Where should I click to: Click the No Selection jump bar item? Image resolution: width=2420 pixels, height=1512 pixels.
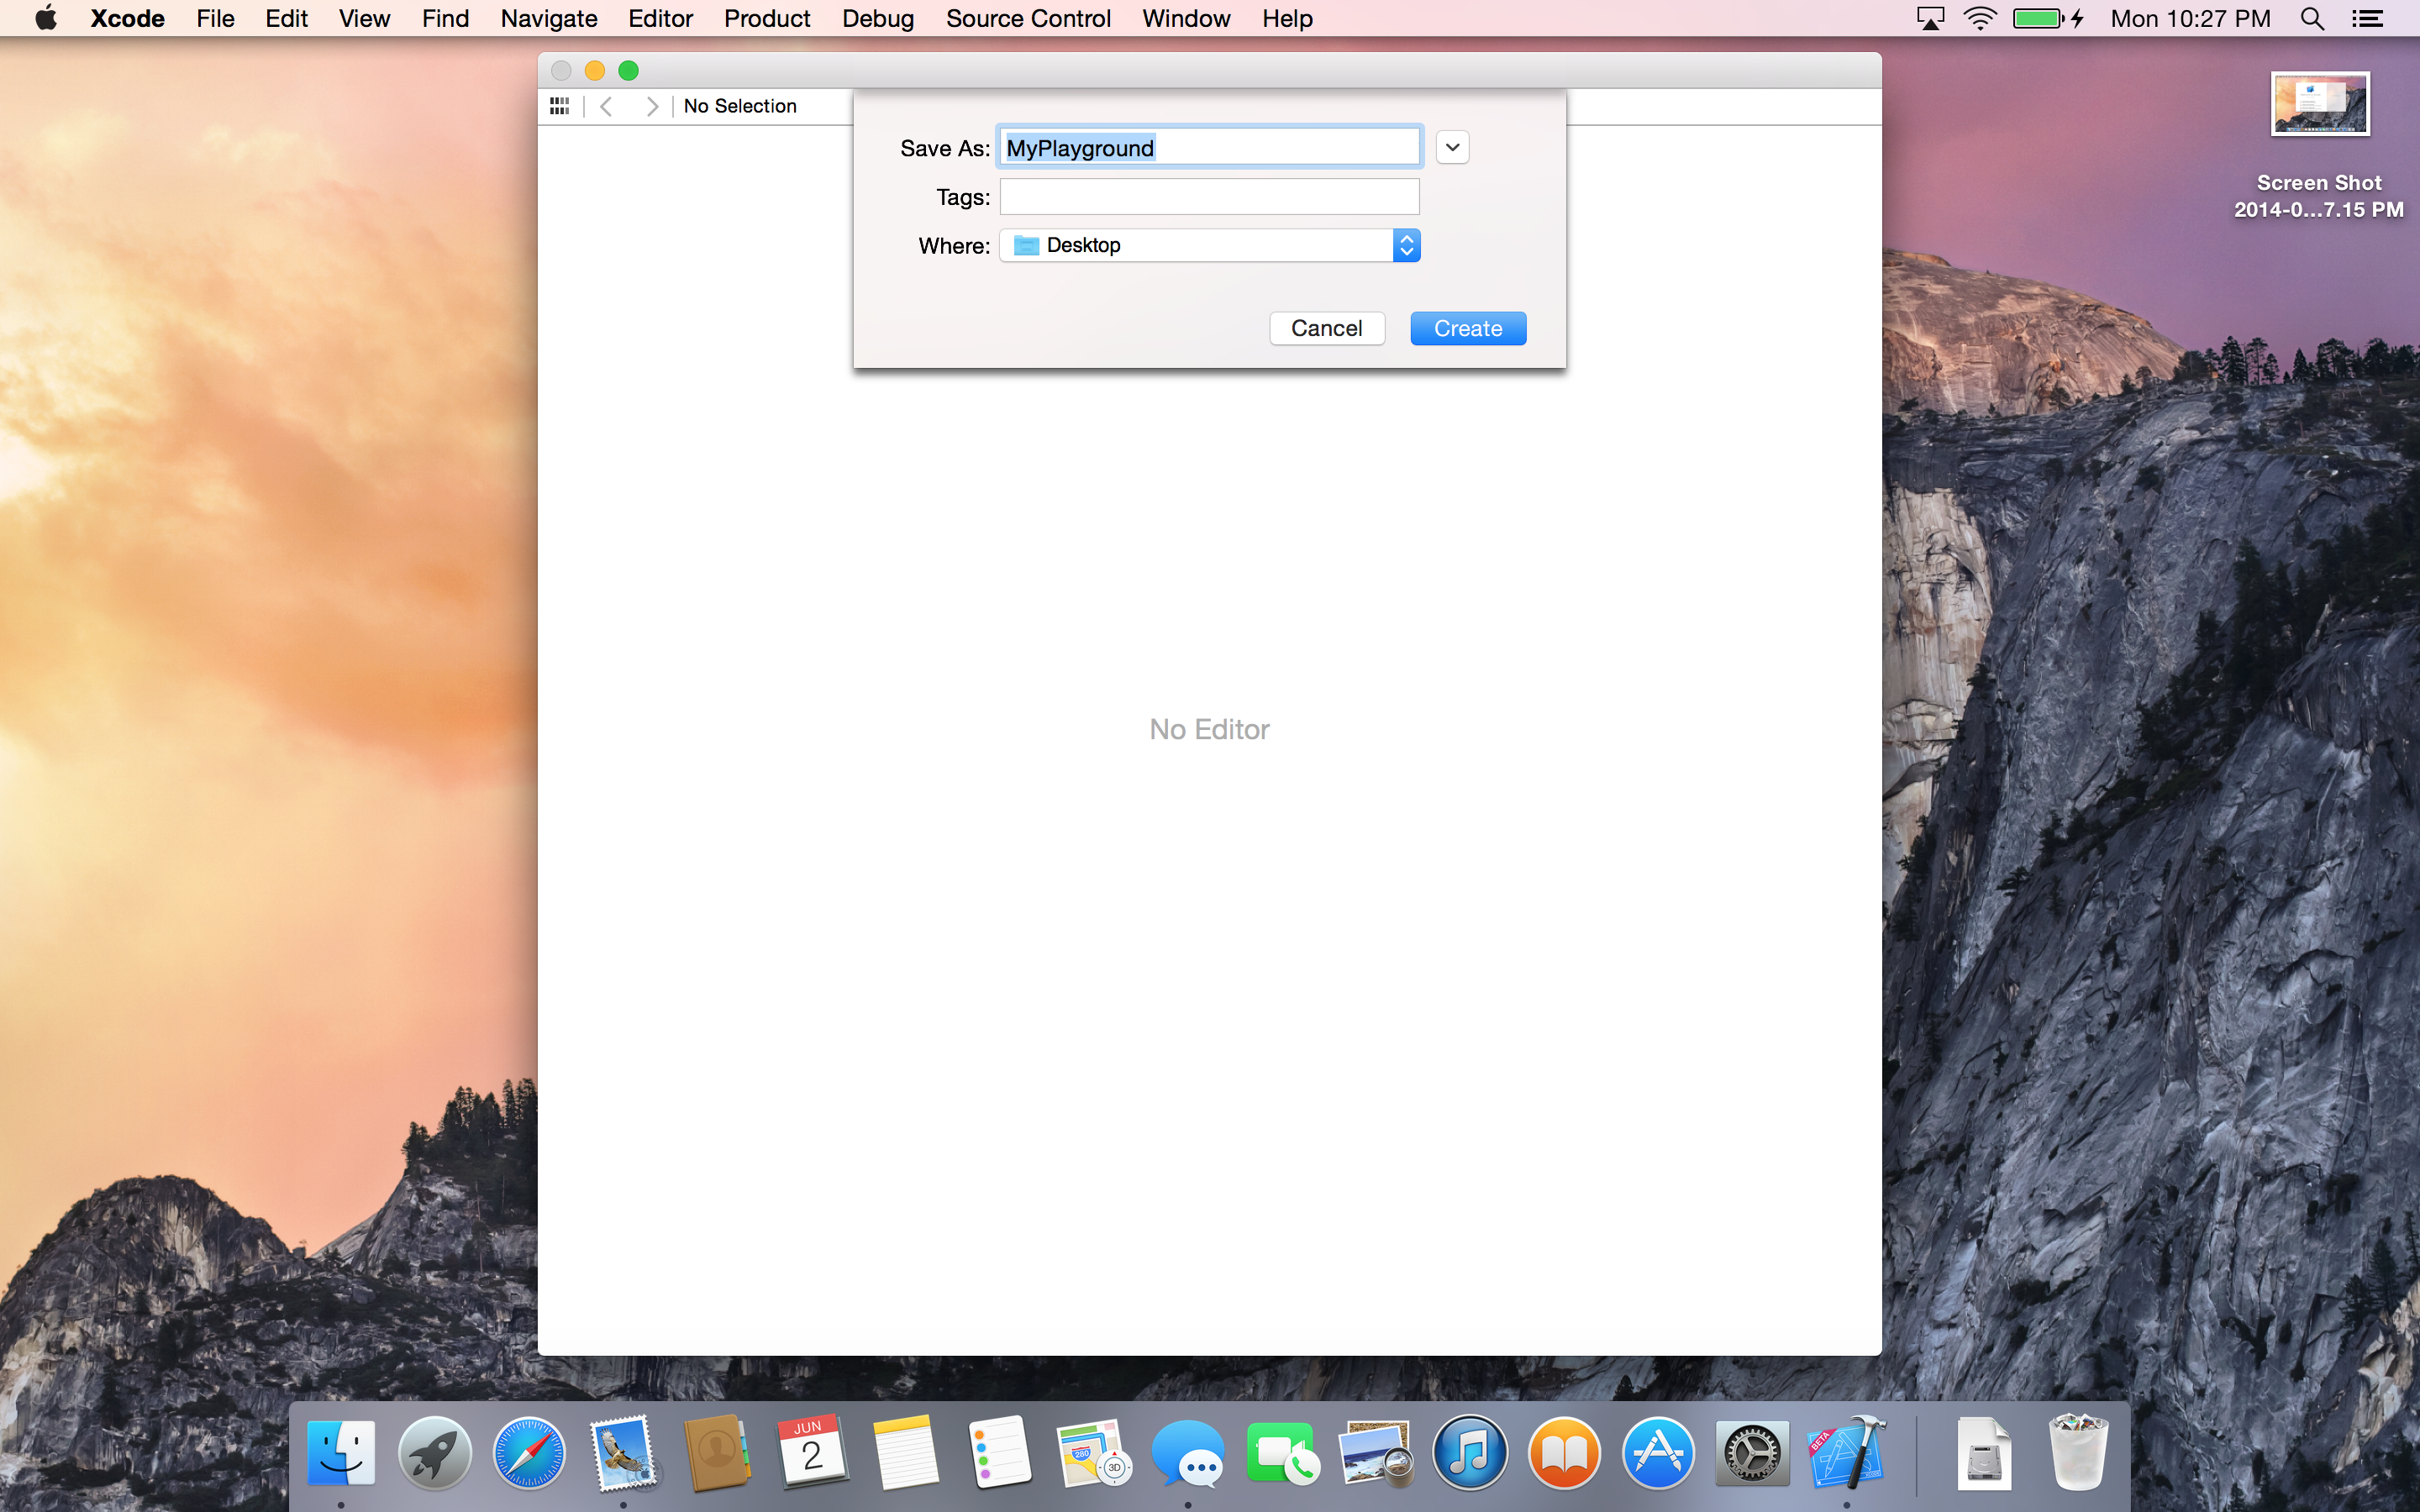740,106
